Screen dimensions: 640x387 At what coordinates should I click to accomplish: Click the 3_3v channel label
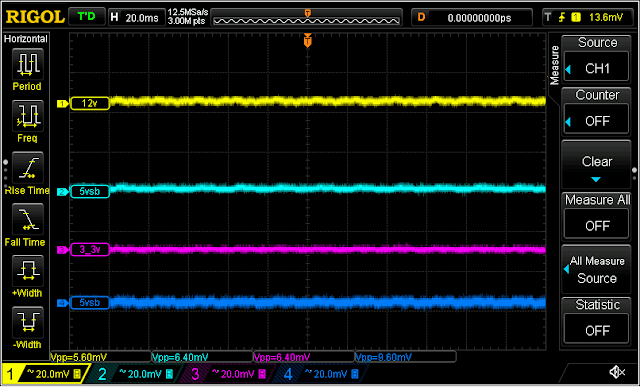tap(90, 249)
